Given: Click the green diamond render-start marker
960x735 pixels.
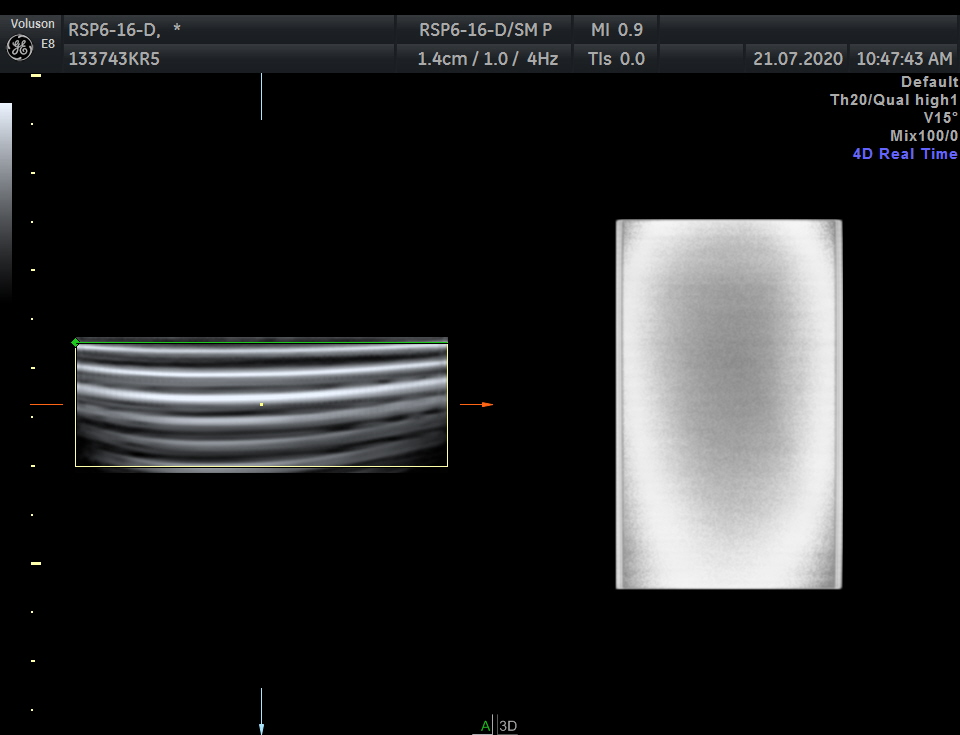Looking at the screenshot, I should tap(76, 343).
